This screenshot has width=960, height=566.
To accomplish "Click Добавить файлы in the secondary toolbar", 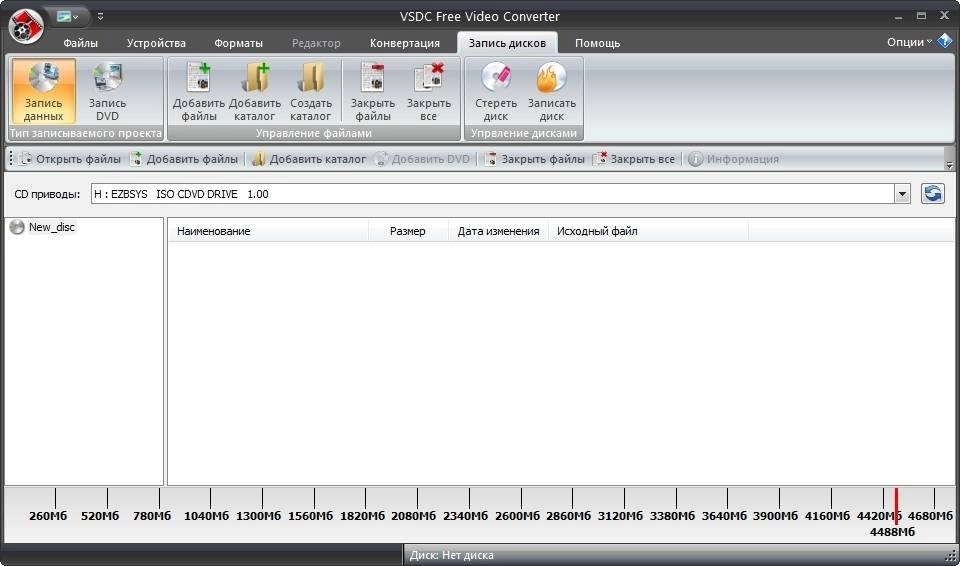I will [x=184, y=159].
